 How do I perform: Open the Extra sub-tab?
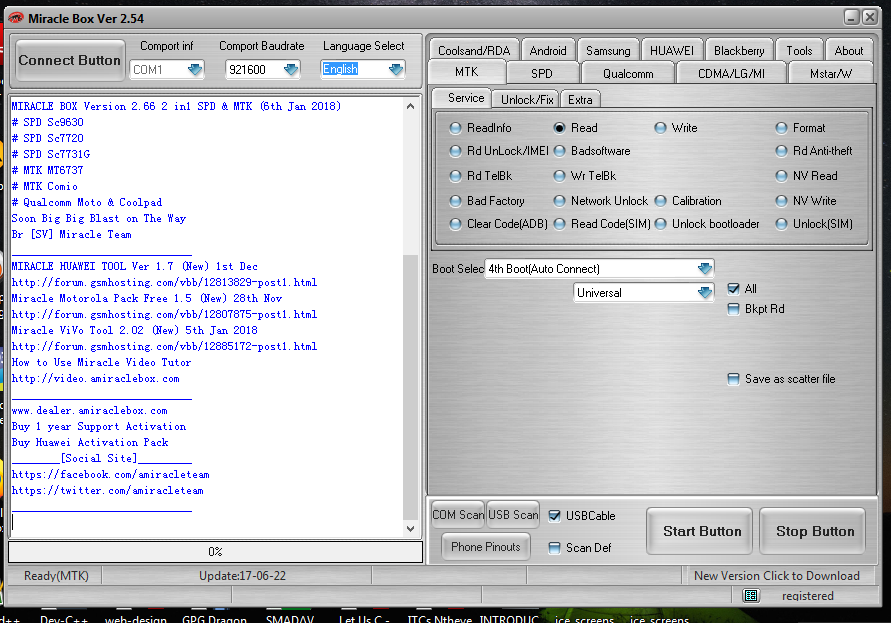[580, 99]
